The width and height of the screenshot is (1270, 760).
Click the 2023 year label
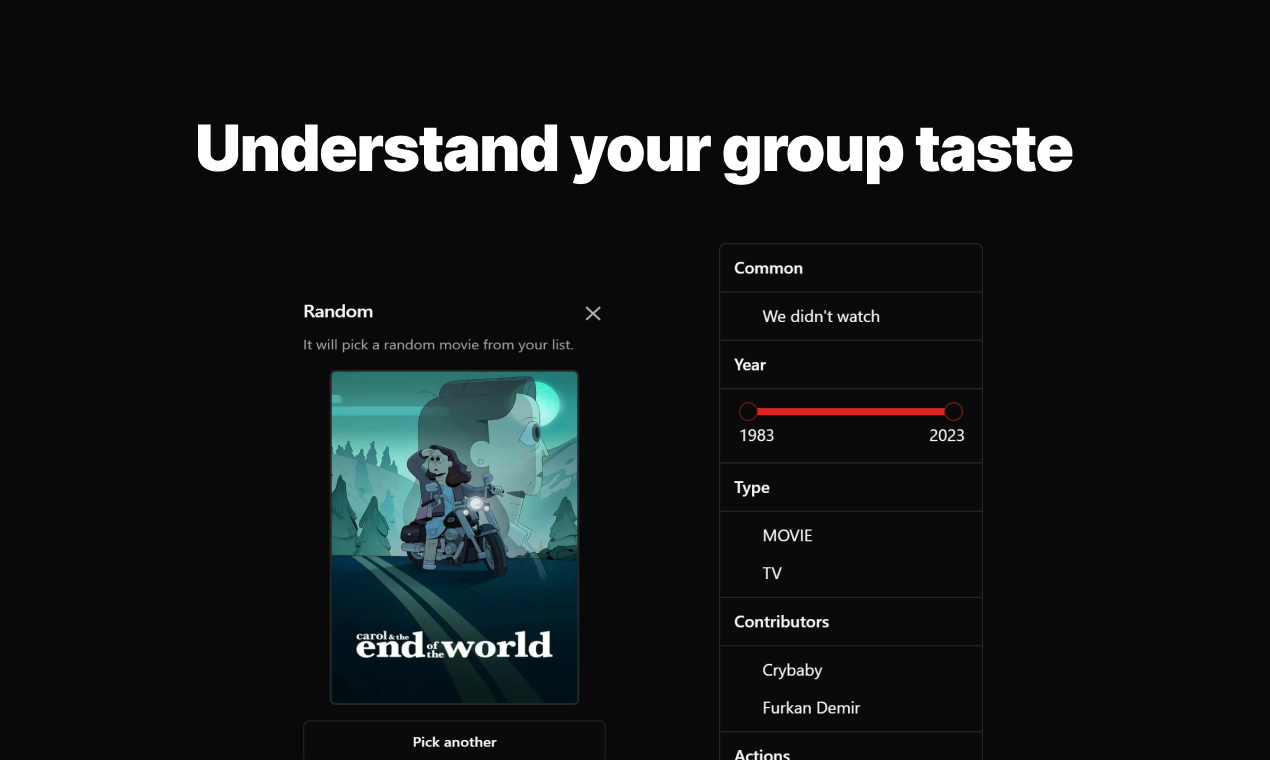pyautogui.click(x=946, y=435)
